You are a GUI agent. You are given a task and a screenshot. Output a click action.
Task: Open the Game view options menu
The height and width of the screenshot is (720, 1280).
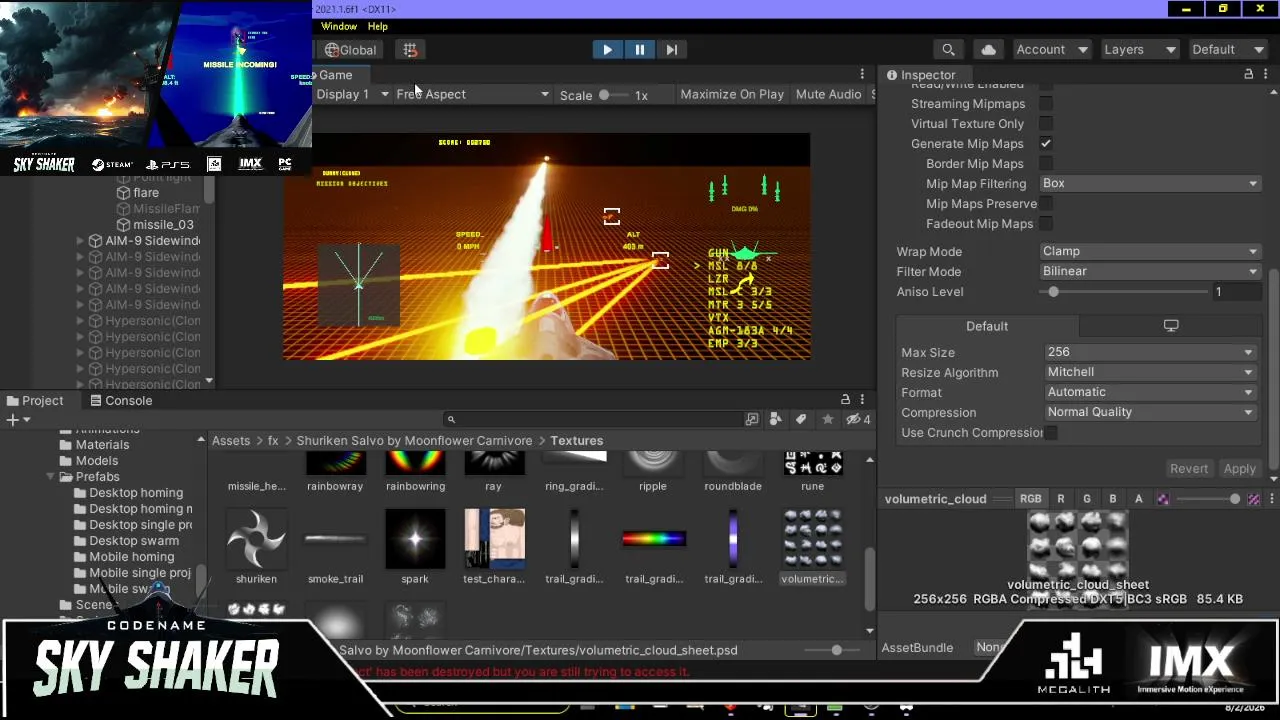(x=862, y=74)
